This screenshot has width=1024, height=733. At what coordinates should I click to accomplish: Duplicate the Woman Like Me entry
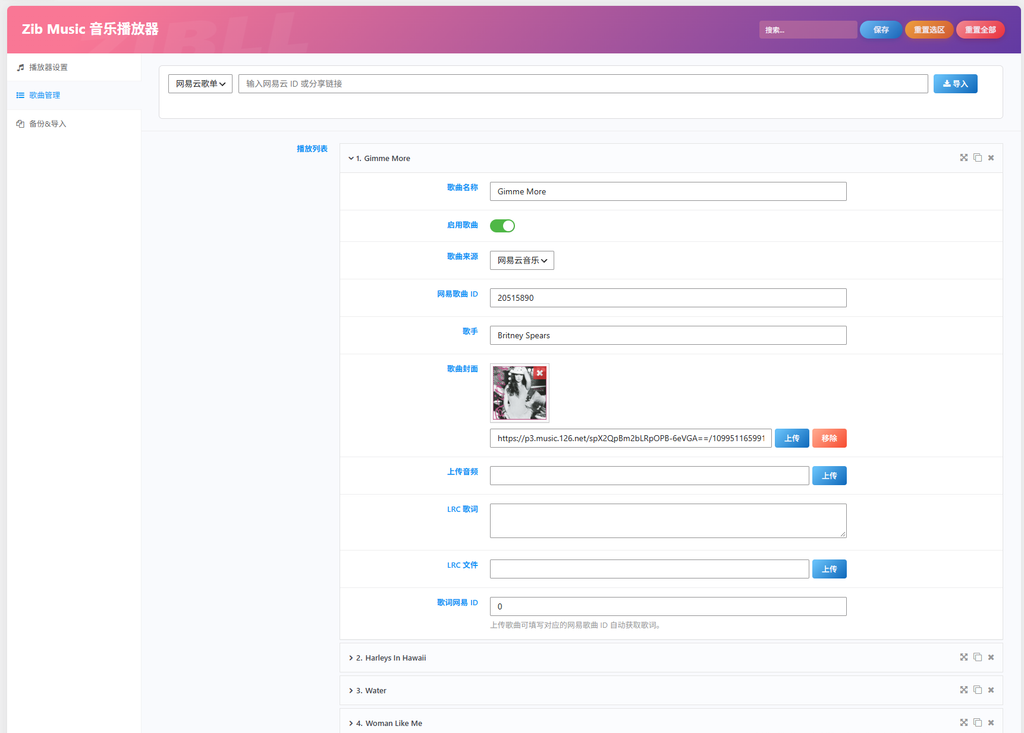coord(977,723)
